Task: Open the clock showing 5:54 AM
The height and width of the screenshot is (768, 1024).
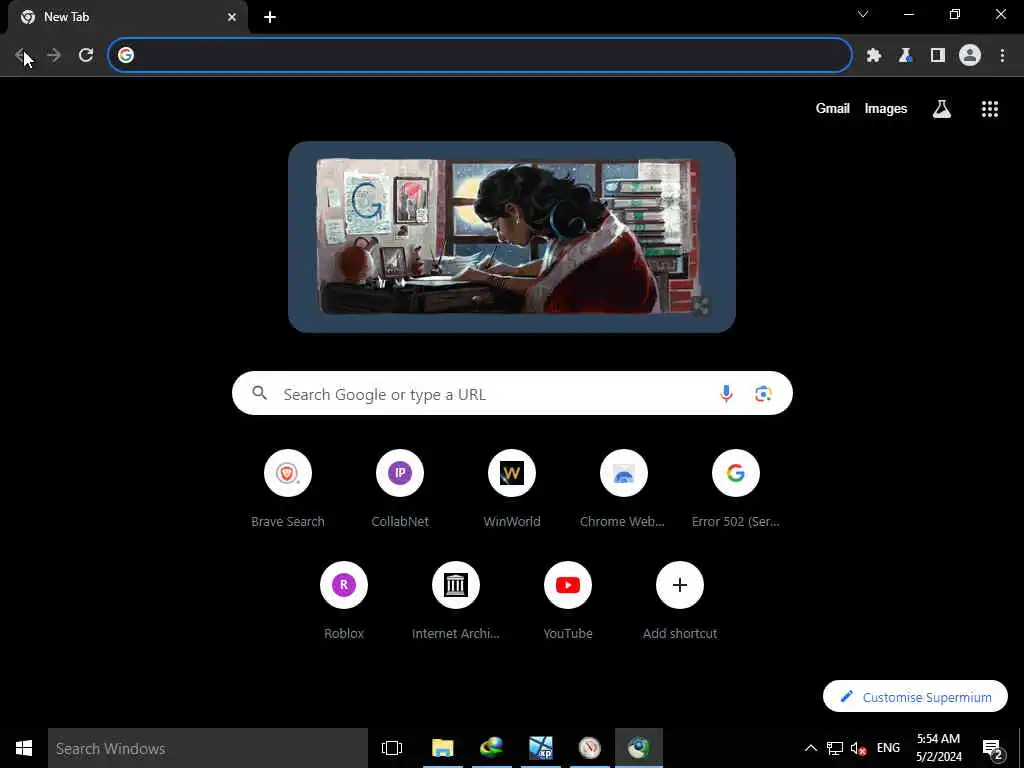Action: pyautogui.click(x=938, y=748)
